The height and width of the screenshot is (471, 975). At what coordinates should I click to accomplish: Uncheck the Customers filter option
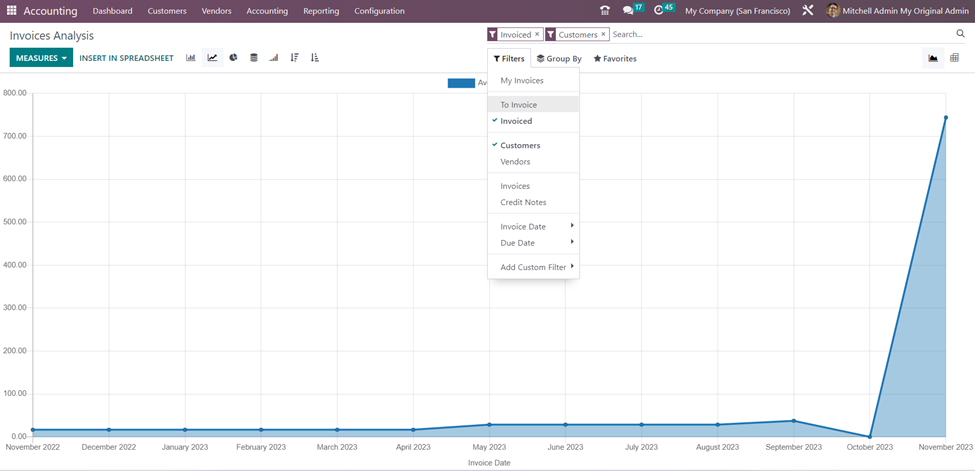click(520, 146)
